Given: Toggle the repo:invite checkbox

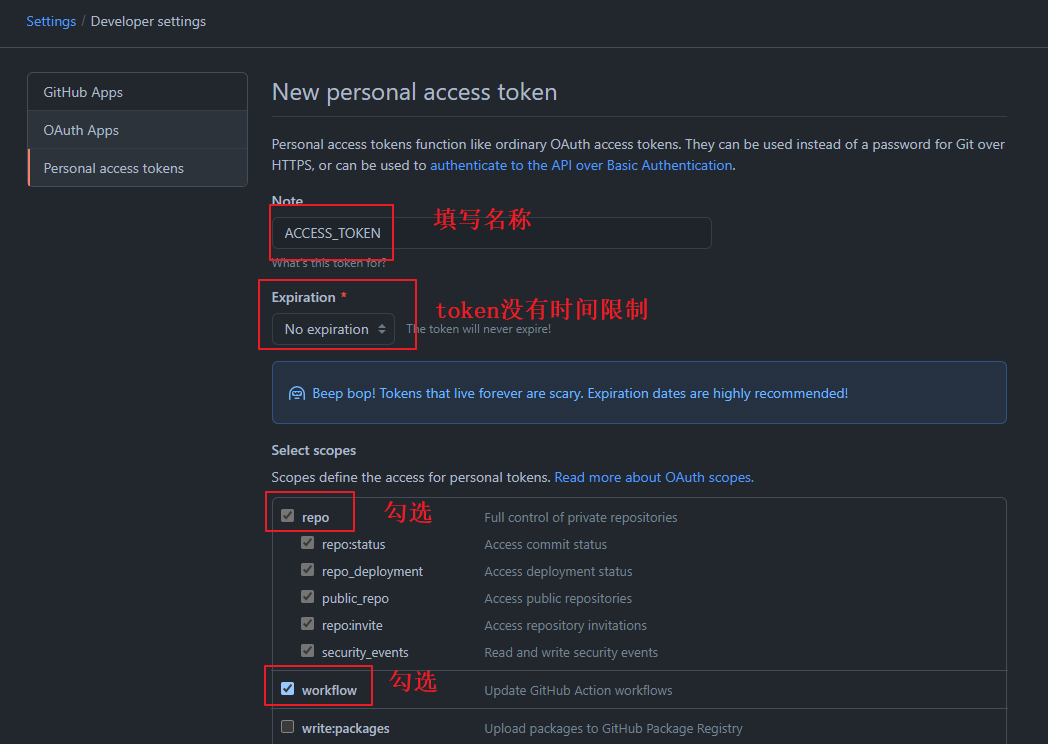Looking at the screenshot, I should click(x=308, y=624).
